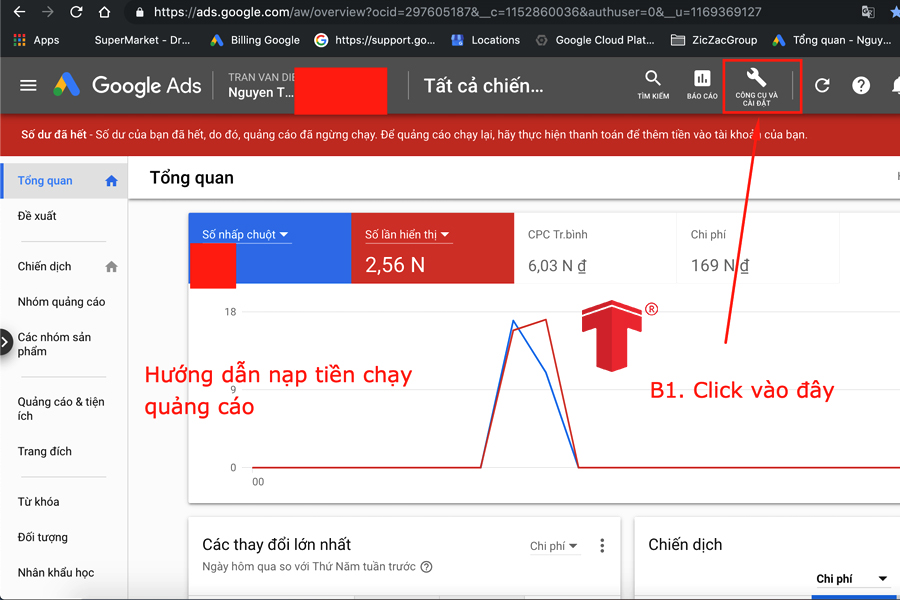Open Chi phí dropdown in Các thay đổi
Screen dimensions: 900x600
pos(553,546)
